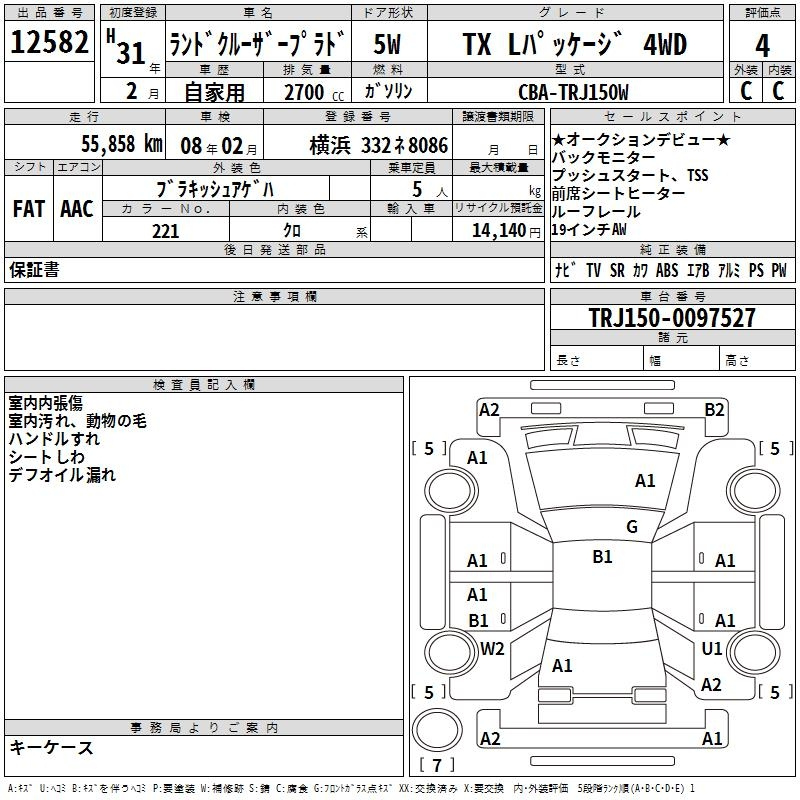Click the B1 roof mark on diagram

pyautogui.click(x=603, y=557)
